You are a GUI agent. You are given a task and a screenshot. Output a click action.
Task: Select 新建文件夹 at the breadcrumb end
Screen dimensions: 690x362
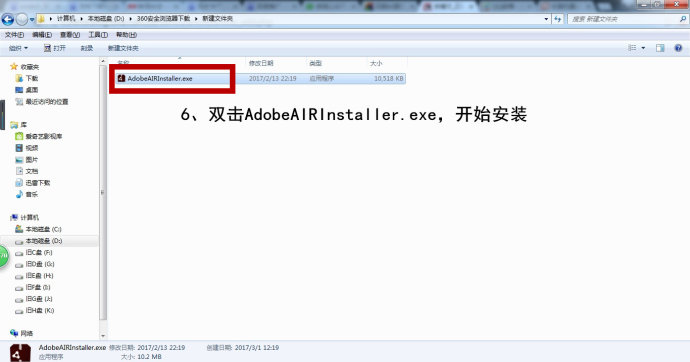pyautogui.click(x=217, y=18)
